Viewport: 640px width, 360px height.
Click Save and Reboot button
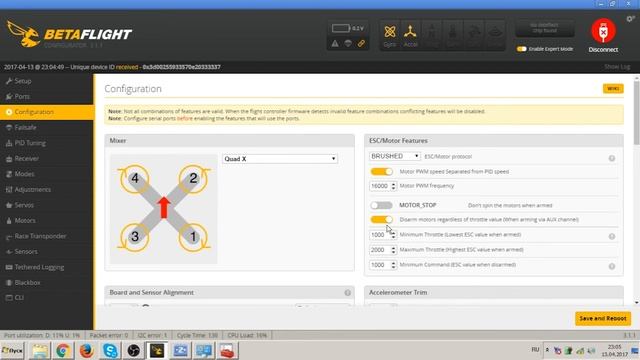pyautogui.click(x=603, y=318)
